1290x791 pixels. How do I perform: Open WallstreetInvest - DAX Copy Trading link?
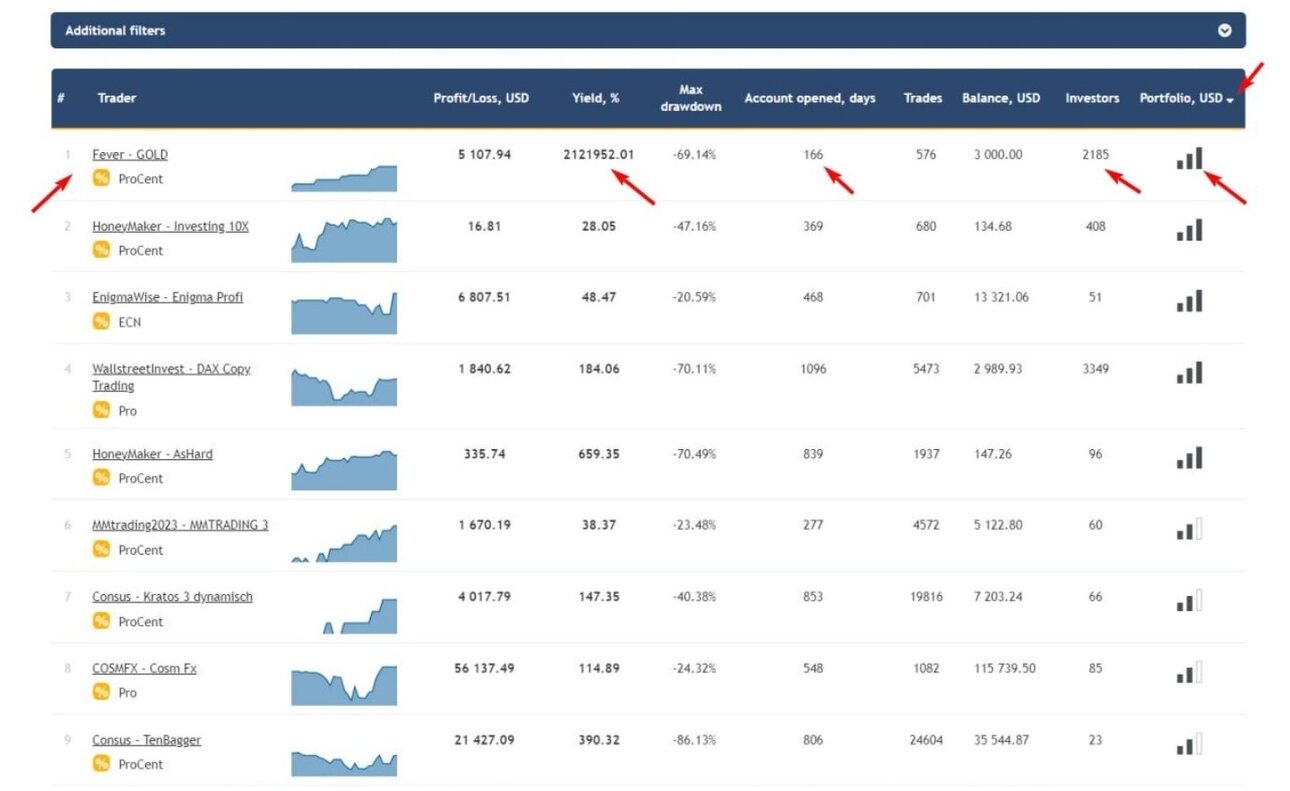click(x=171, y=377)
